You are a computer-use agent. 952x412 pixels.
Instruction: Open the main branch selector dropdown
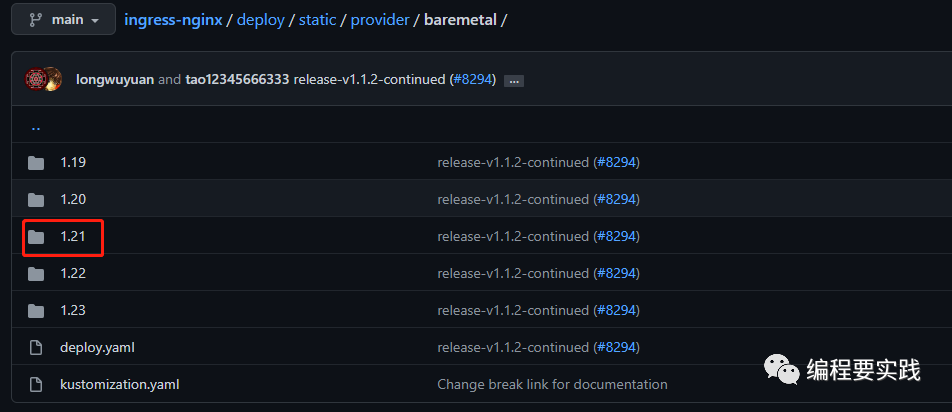point(61,20)
